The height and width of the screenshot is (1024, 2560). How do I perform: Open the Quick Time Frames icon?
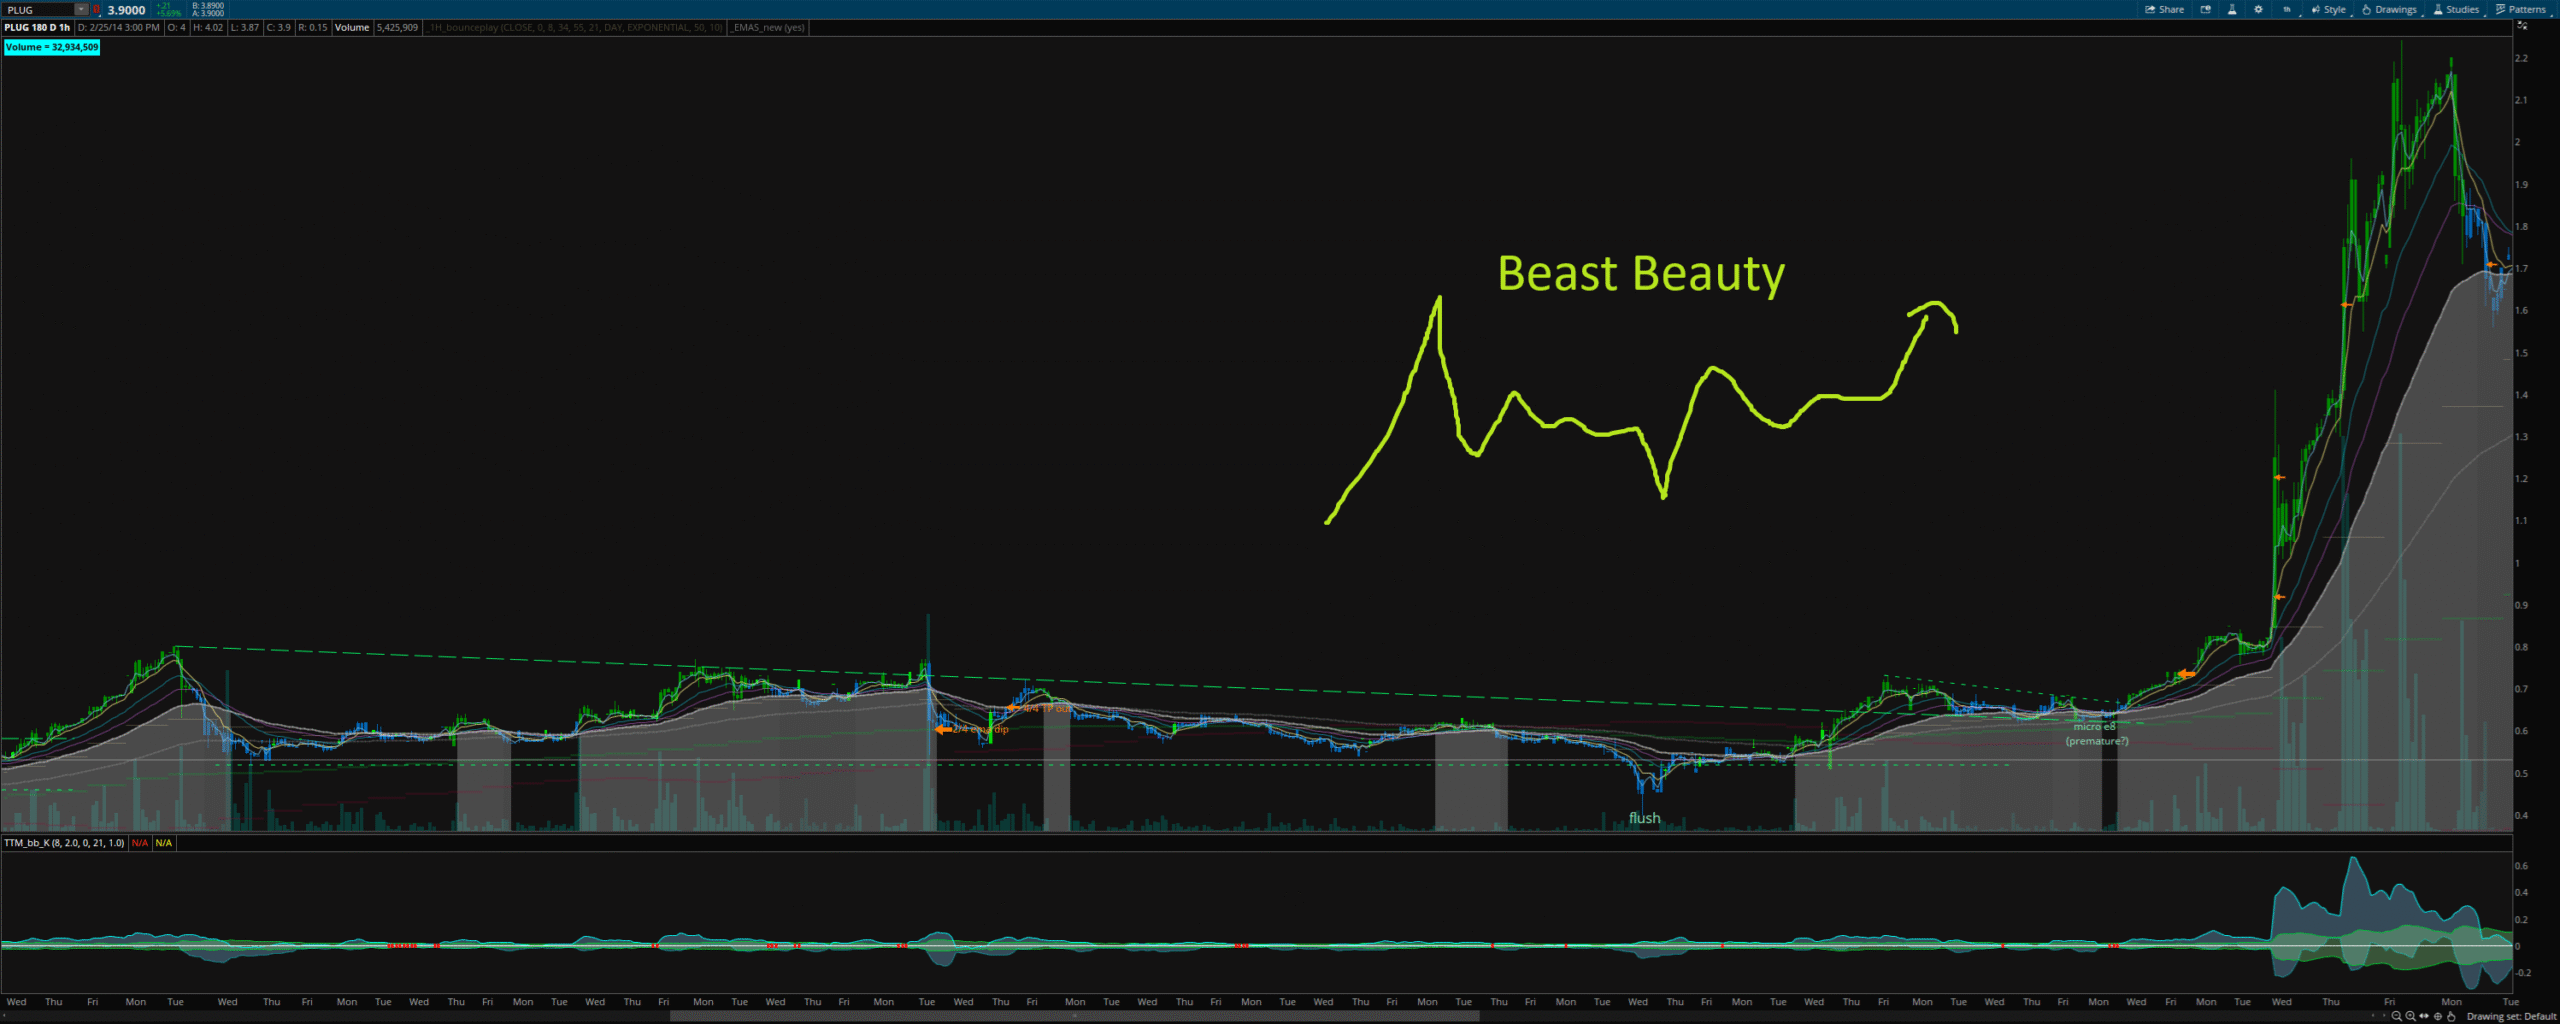pos(2206,9)
